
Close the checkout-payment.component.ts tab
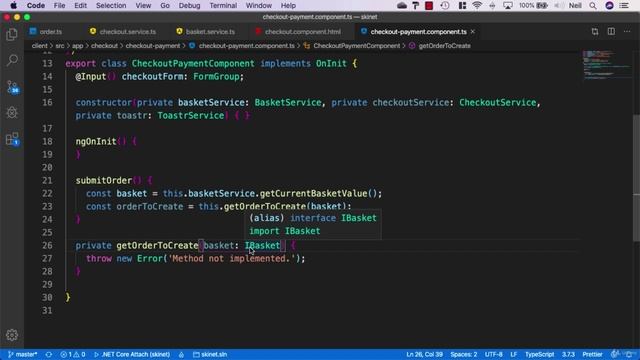coord(473,32)
